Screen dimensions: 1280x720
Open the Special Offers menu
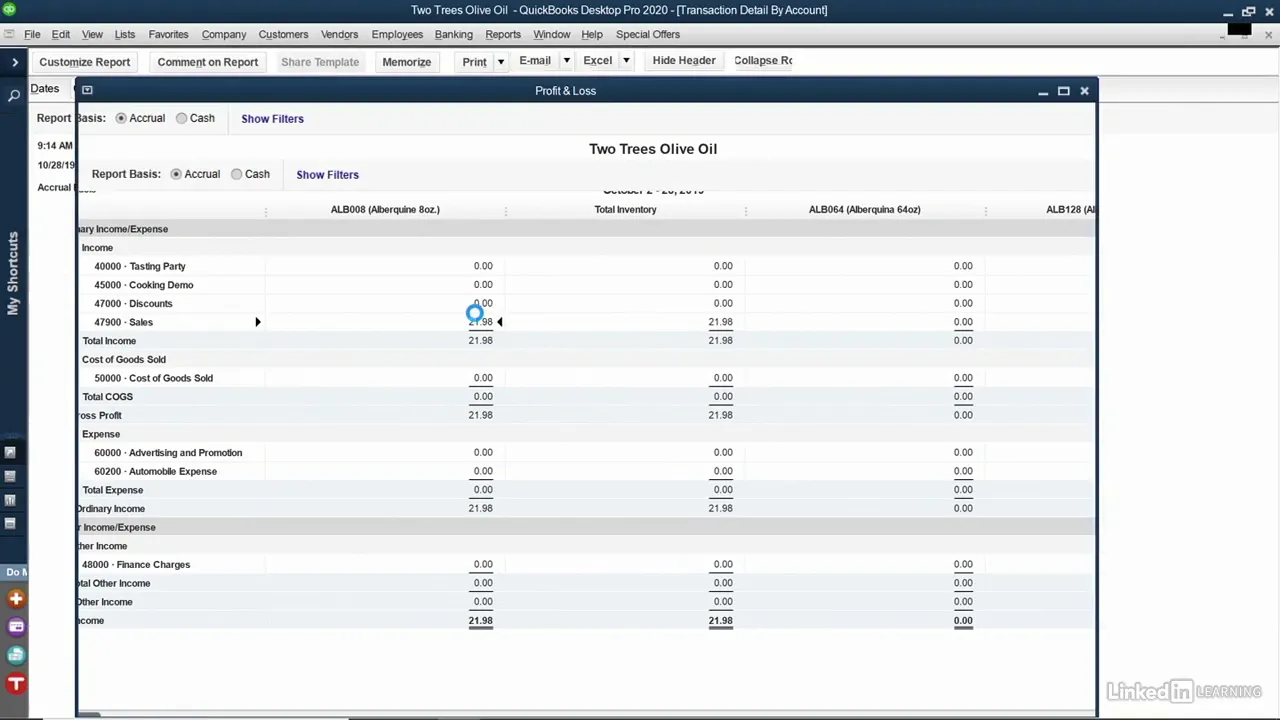[x=648, y=34]
